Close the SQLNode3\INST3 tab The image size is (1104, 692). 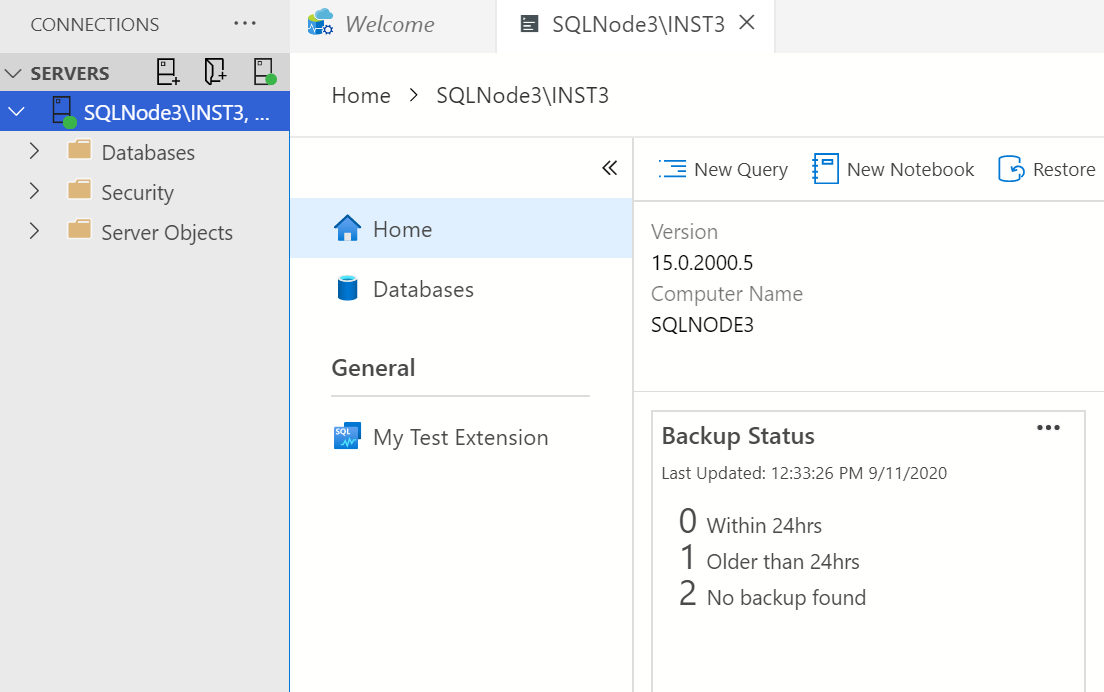tap(746, 24)
